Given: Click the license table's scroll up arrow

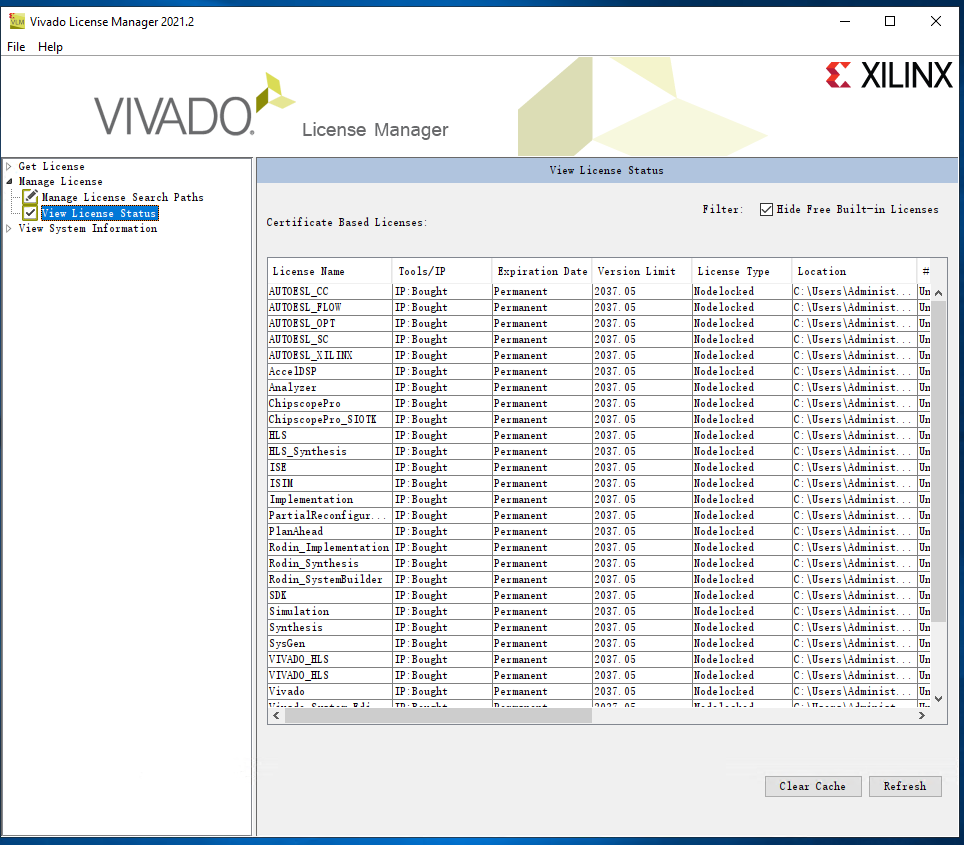Looking at the screenshot, I should click(939, 293).
